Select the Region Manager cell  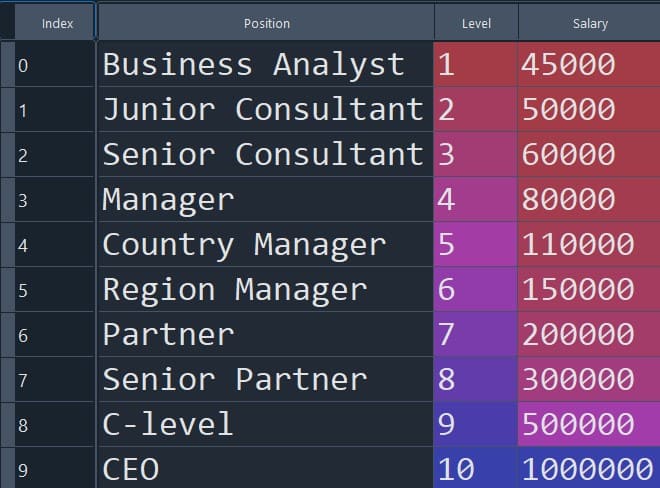coord(235,290)
